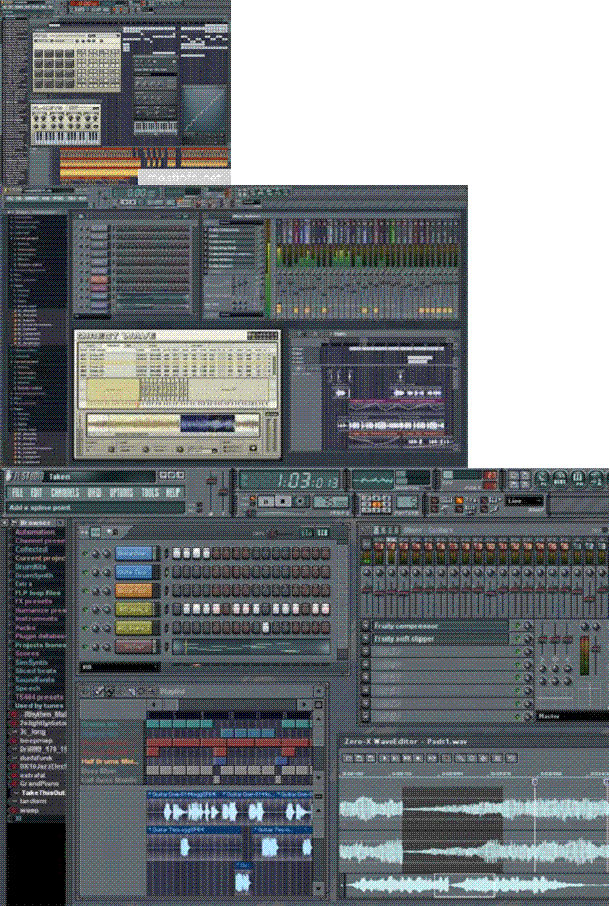The width and height of the screenshot is (609, 906).
Task: Open the Fruity compressor slot menu arrow
Action: click(x=365, y=626)
